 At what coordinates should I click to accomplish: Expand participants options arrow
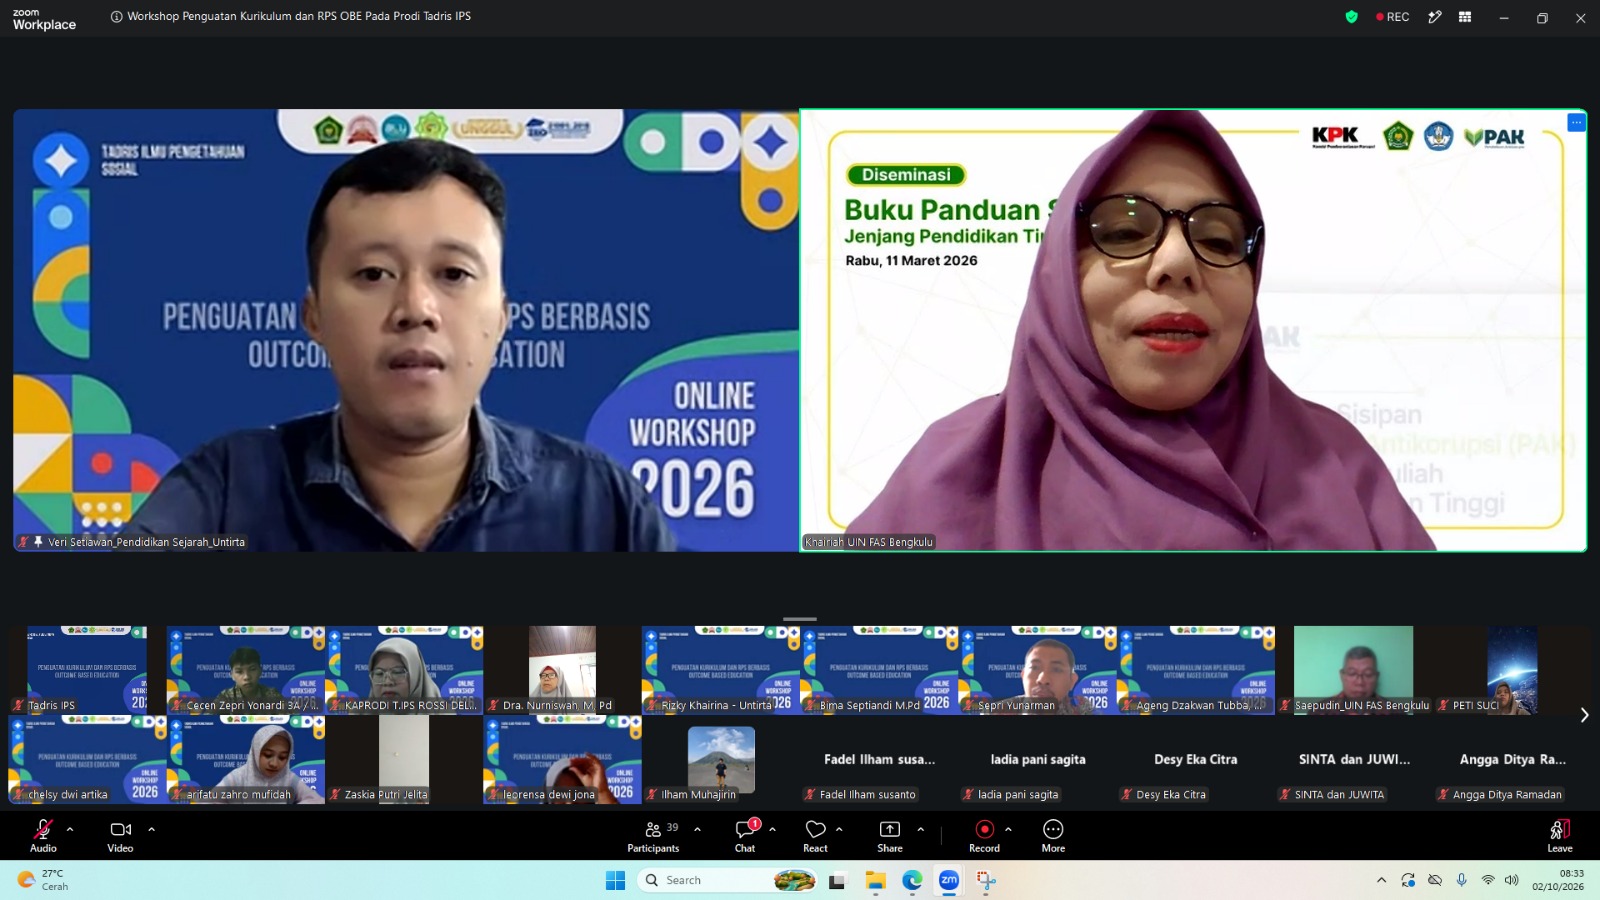[697, 829]
